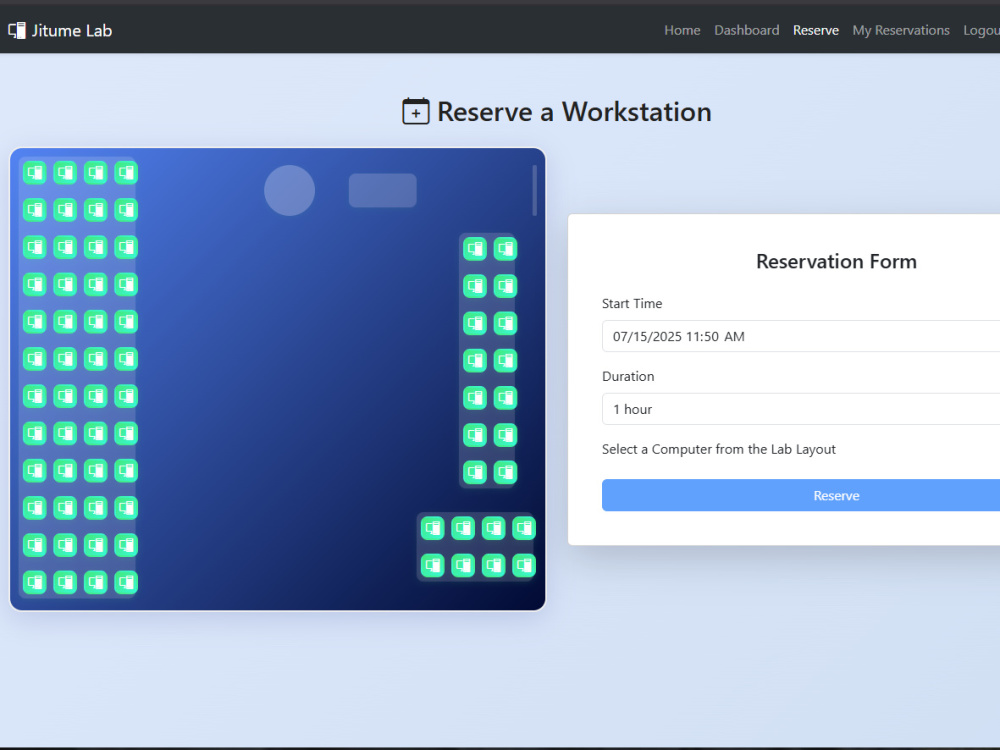
Task: Choose right computer in fifth row of two-column block
Action: pyautogui.click(x=505, y=398)
